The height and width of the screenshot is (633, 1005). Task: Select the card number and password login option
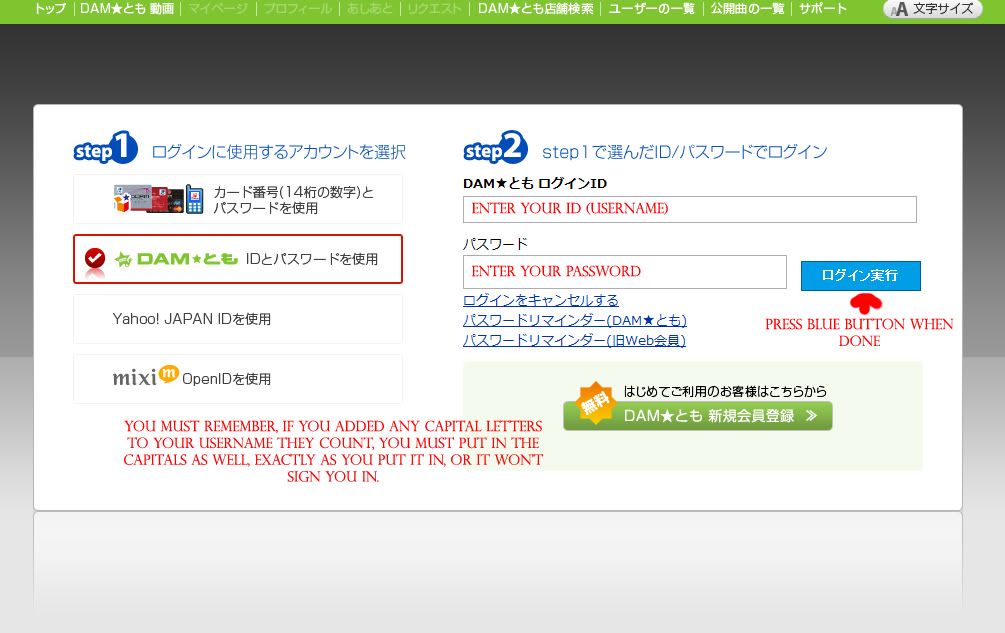tap(238, 199)
